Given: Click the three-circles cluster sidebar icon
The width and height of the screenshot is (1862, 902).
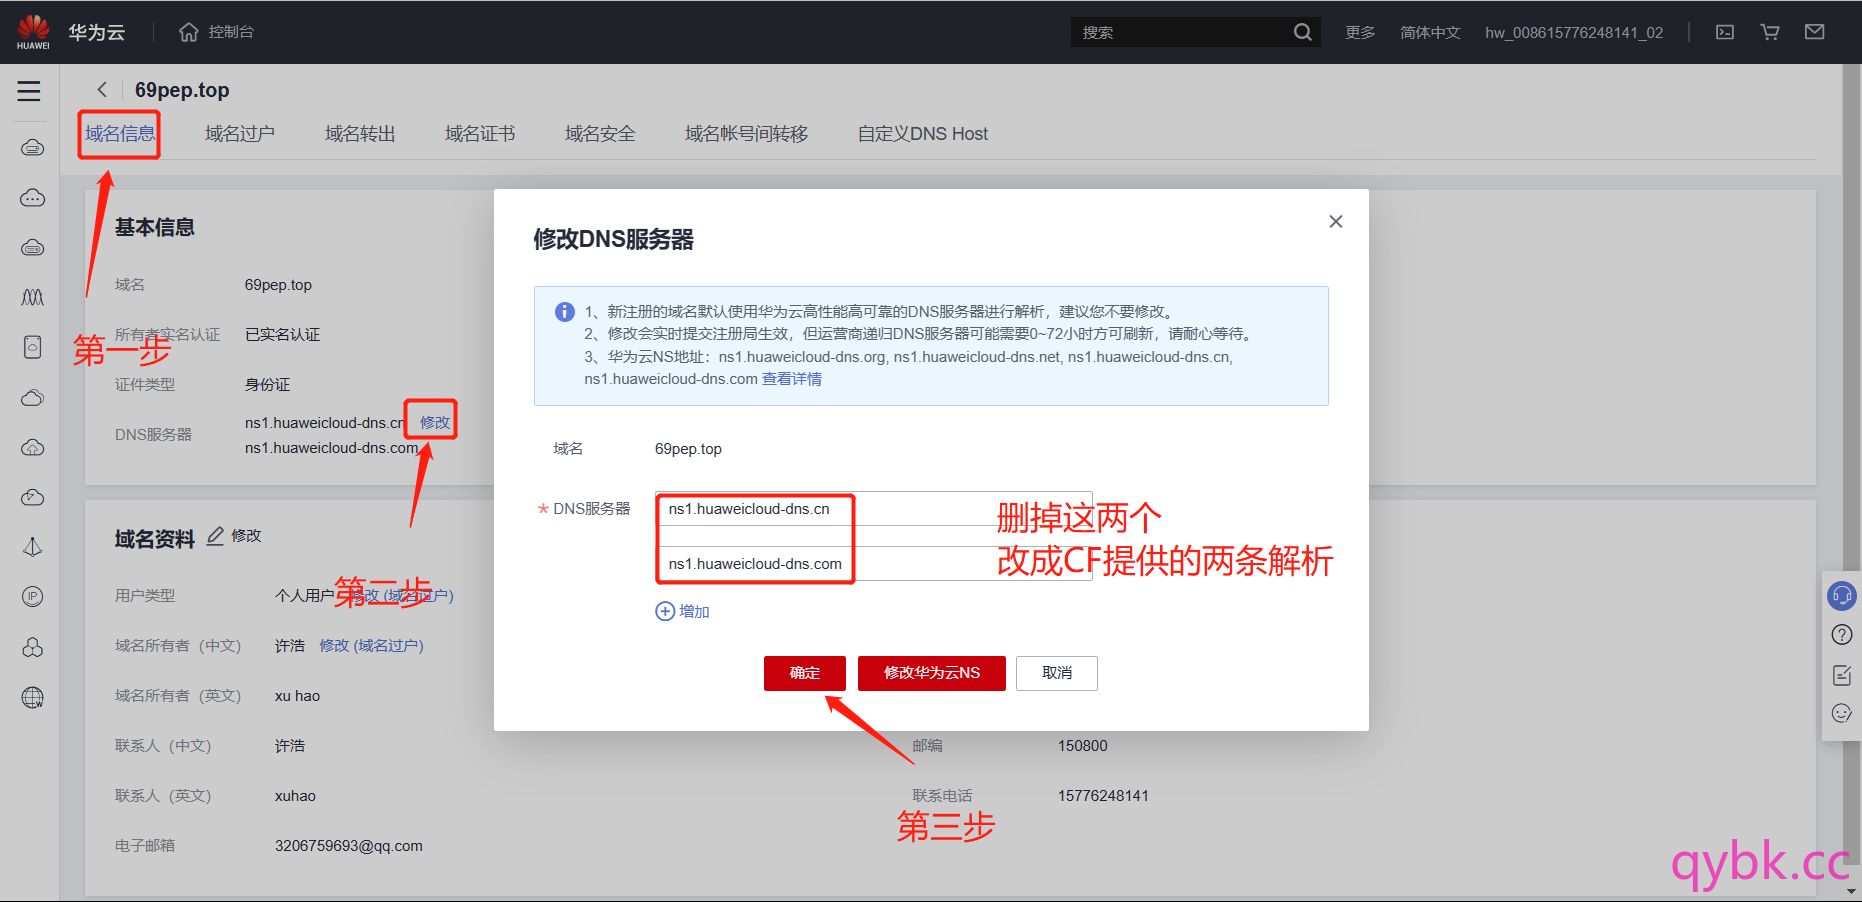Looking at the screenshot, I should [x=33, y=647].
